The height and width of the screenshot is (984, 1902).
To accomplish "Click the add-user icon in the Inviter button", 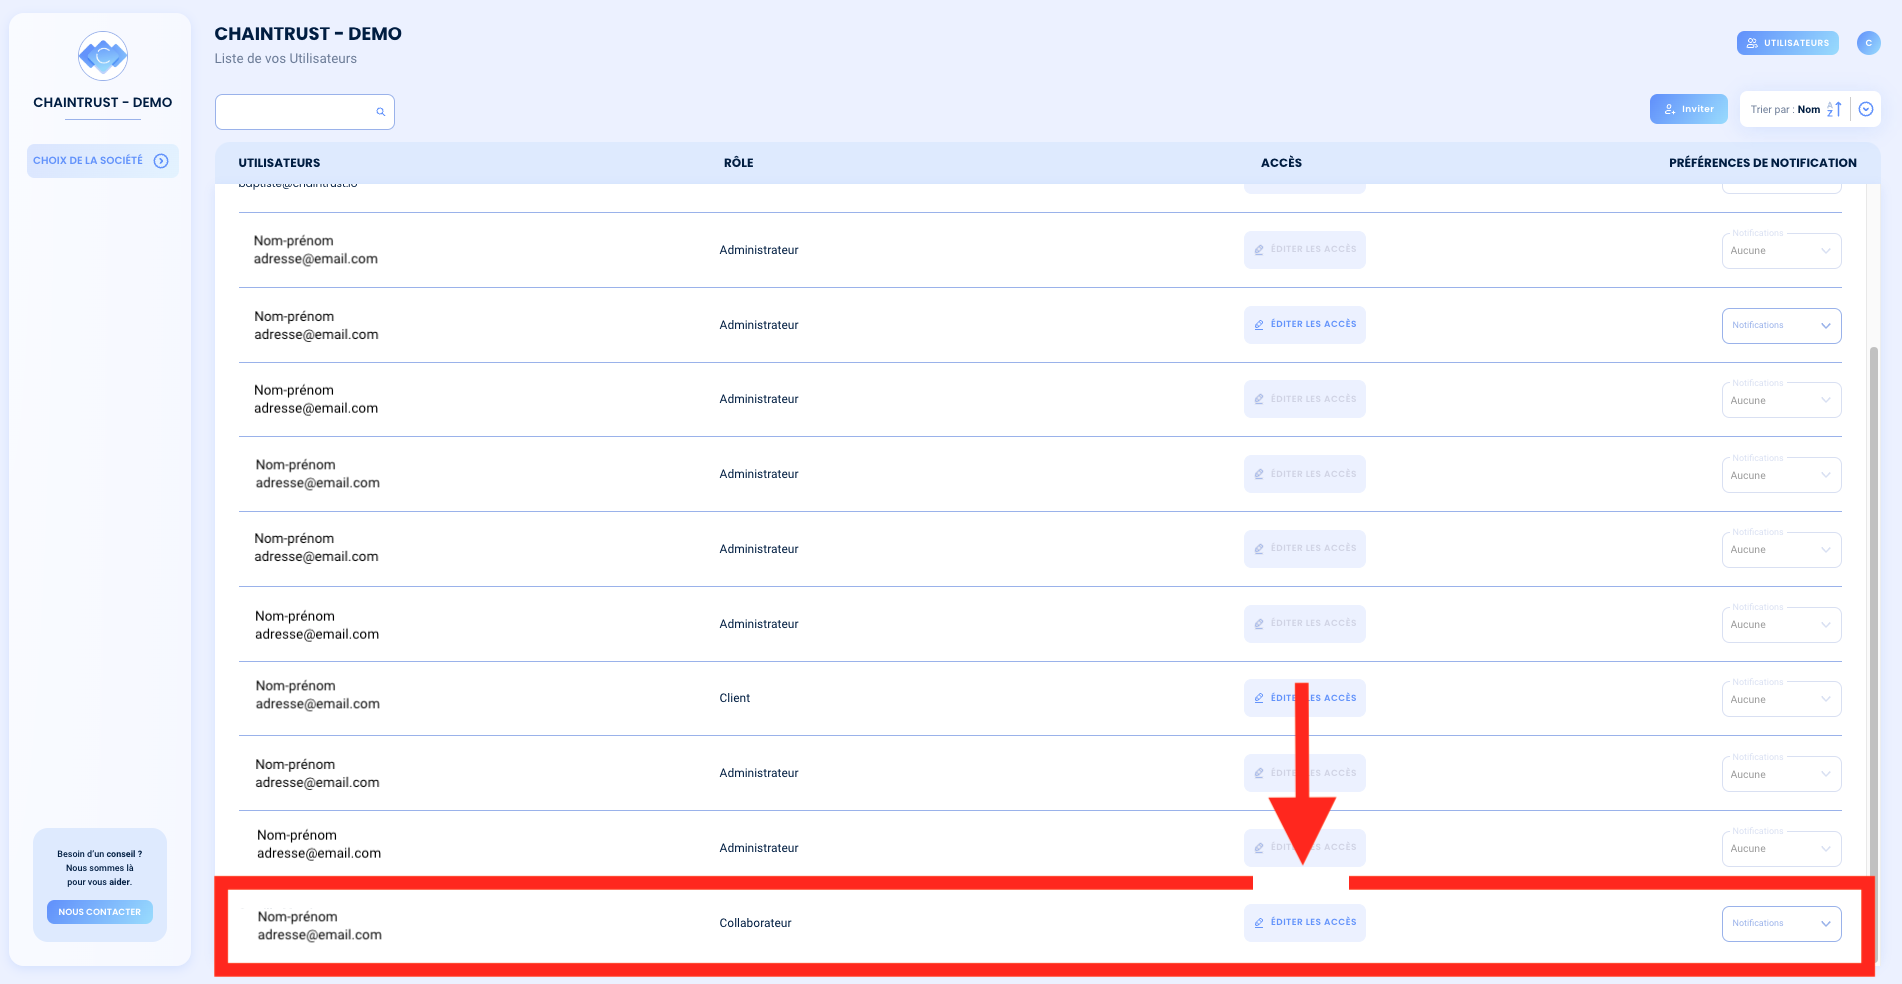I will point(1670,109).
